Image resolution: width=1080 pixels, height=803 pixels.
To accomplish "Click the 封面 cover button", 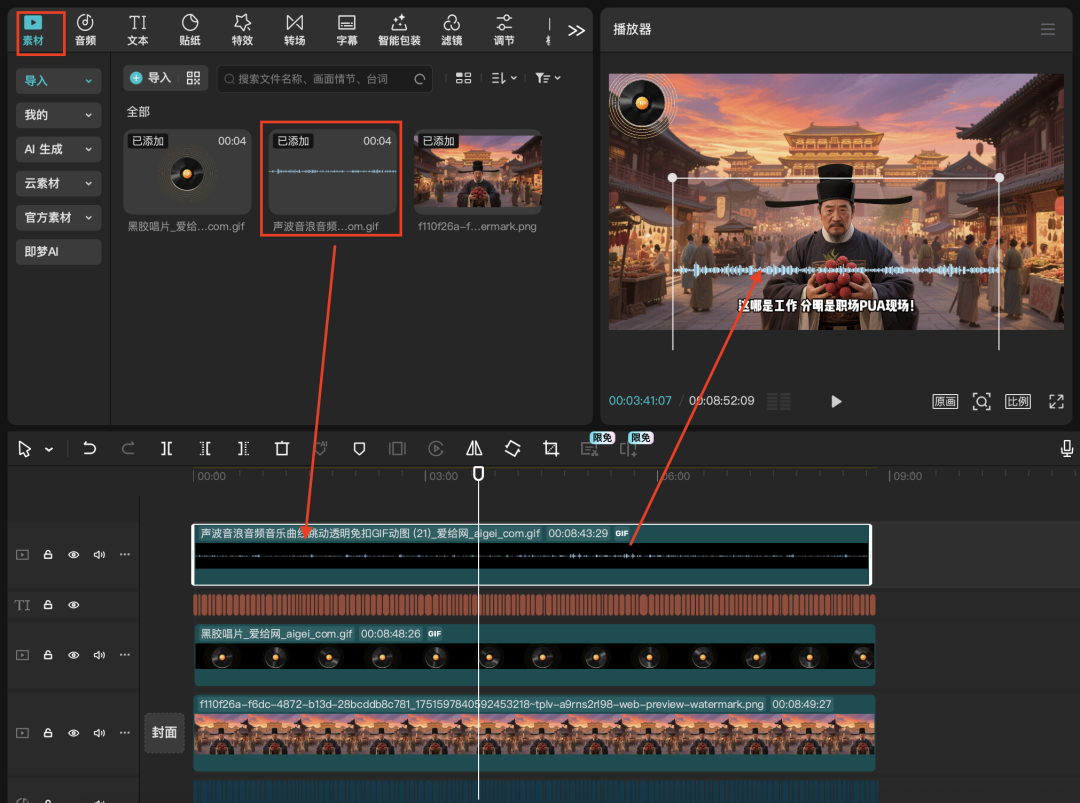I will point(164,732).
